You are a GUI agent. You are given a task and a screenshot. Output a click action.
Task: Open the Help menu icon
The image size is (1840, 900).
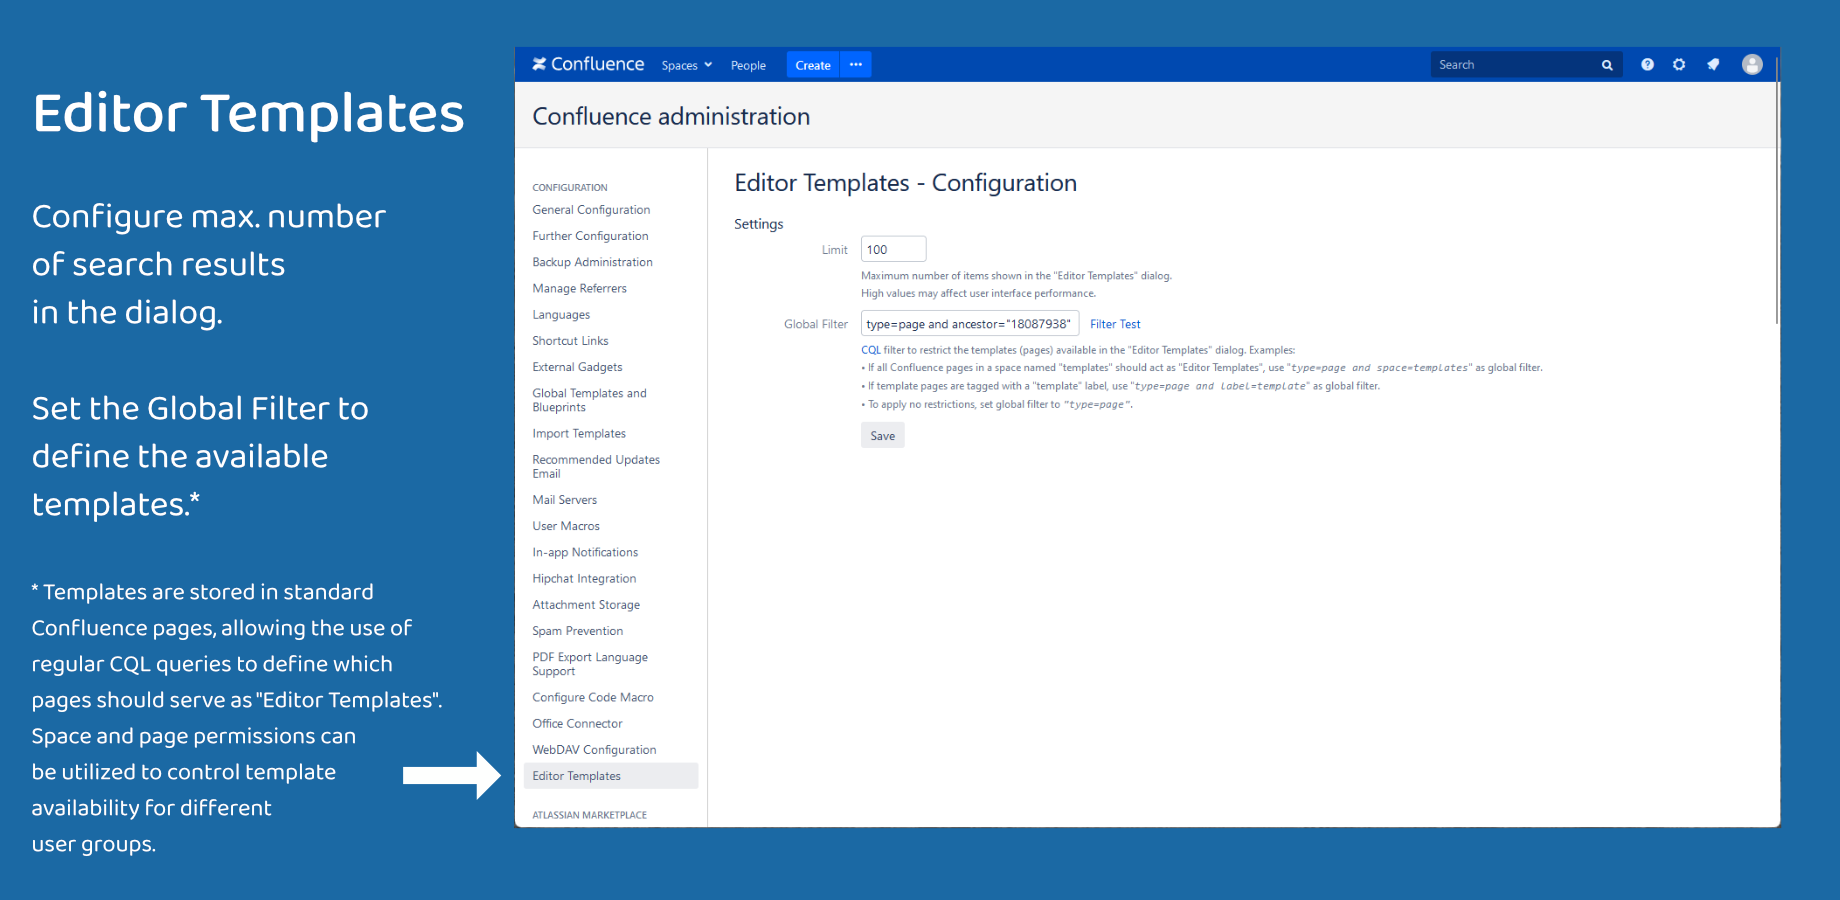(1647, 65)
